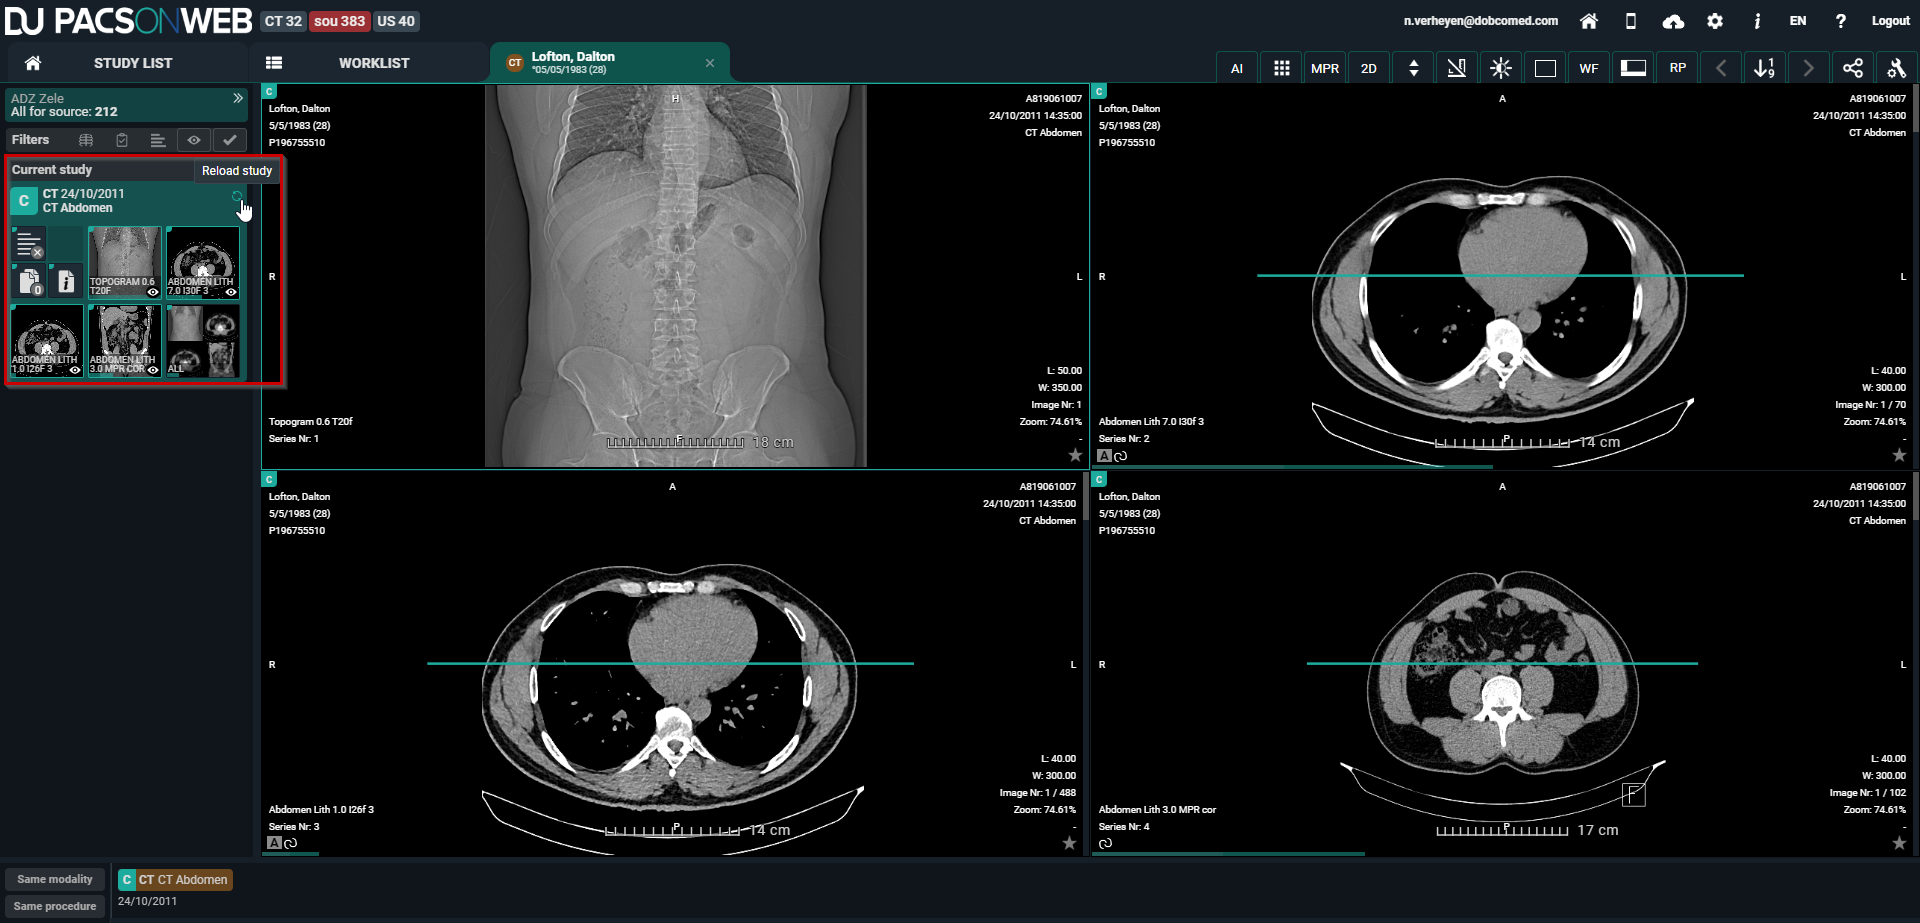Select the Abdomen Lith 3.0 MPR Cor thumbnail
Screen dimensions: 1920x923
(125, 340)
